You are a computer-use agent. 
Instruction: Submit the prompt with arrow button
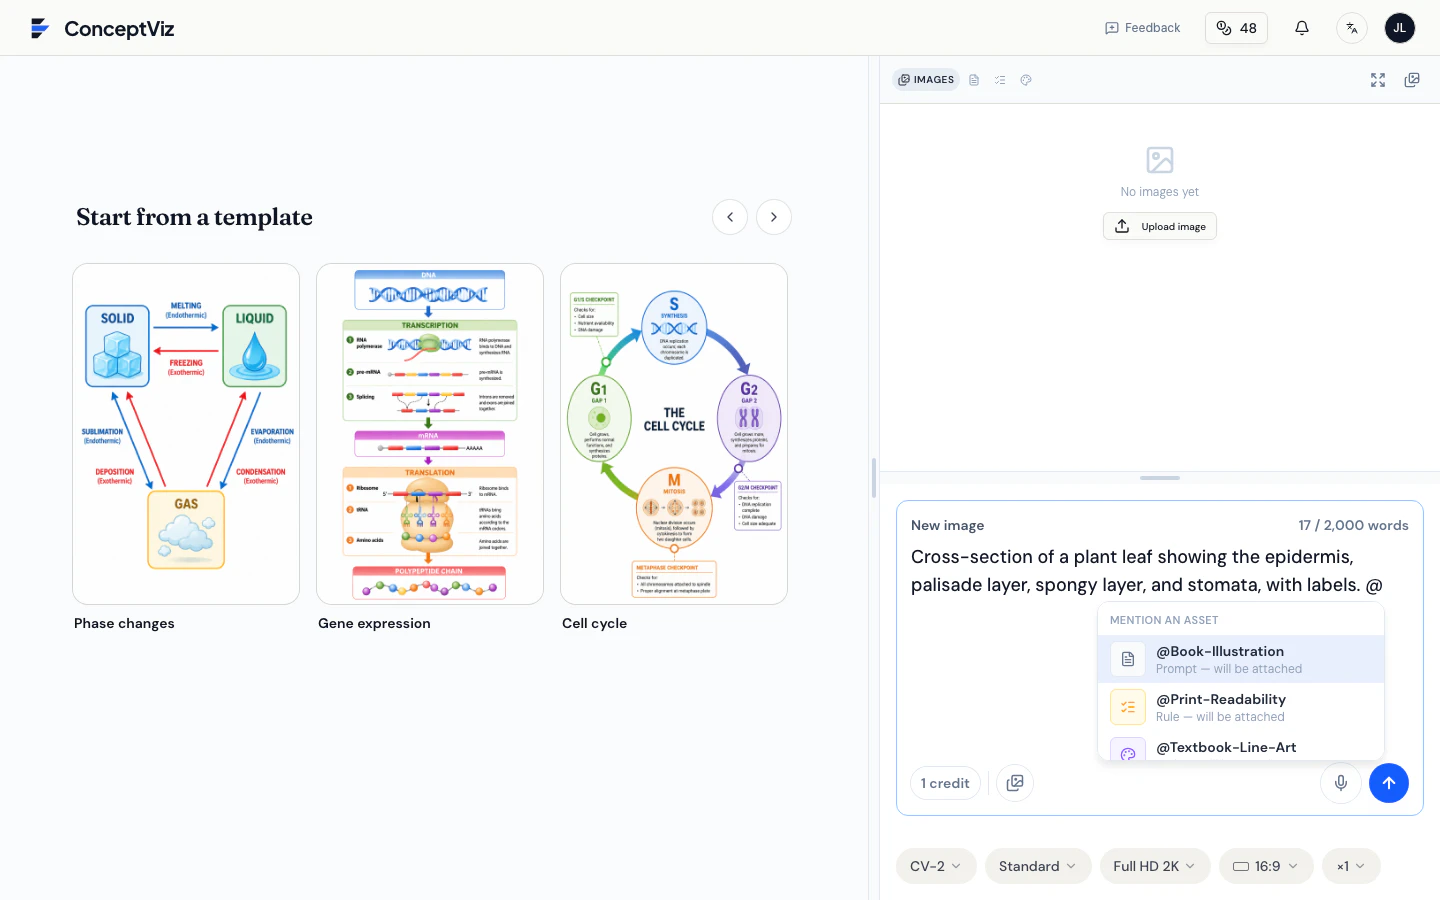point(1389,783)
